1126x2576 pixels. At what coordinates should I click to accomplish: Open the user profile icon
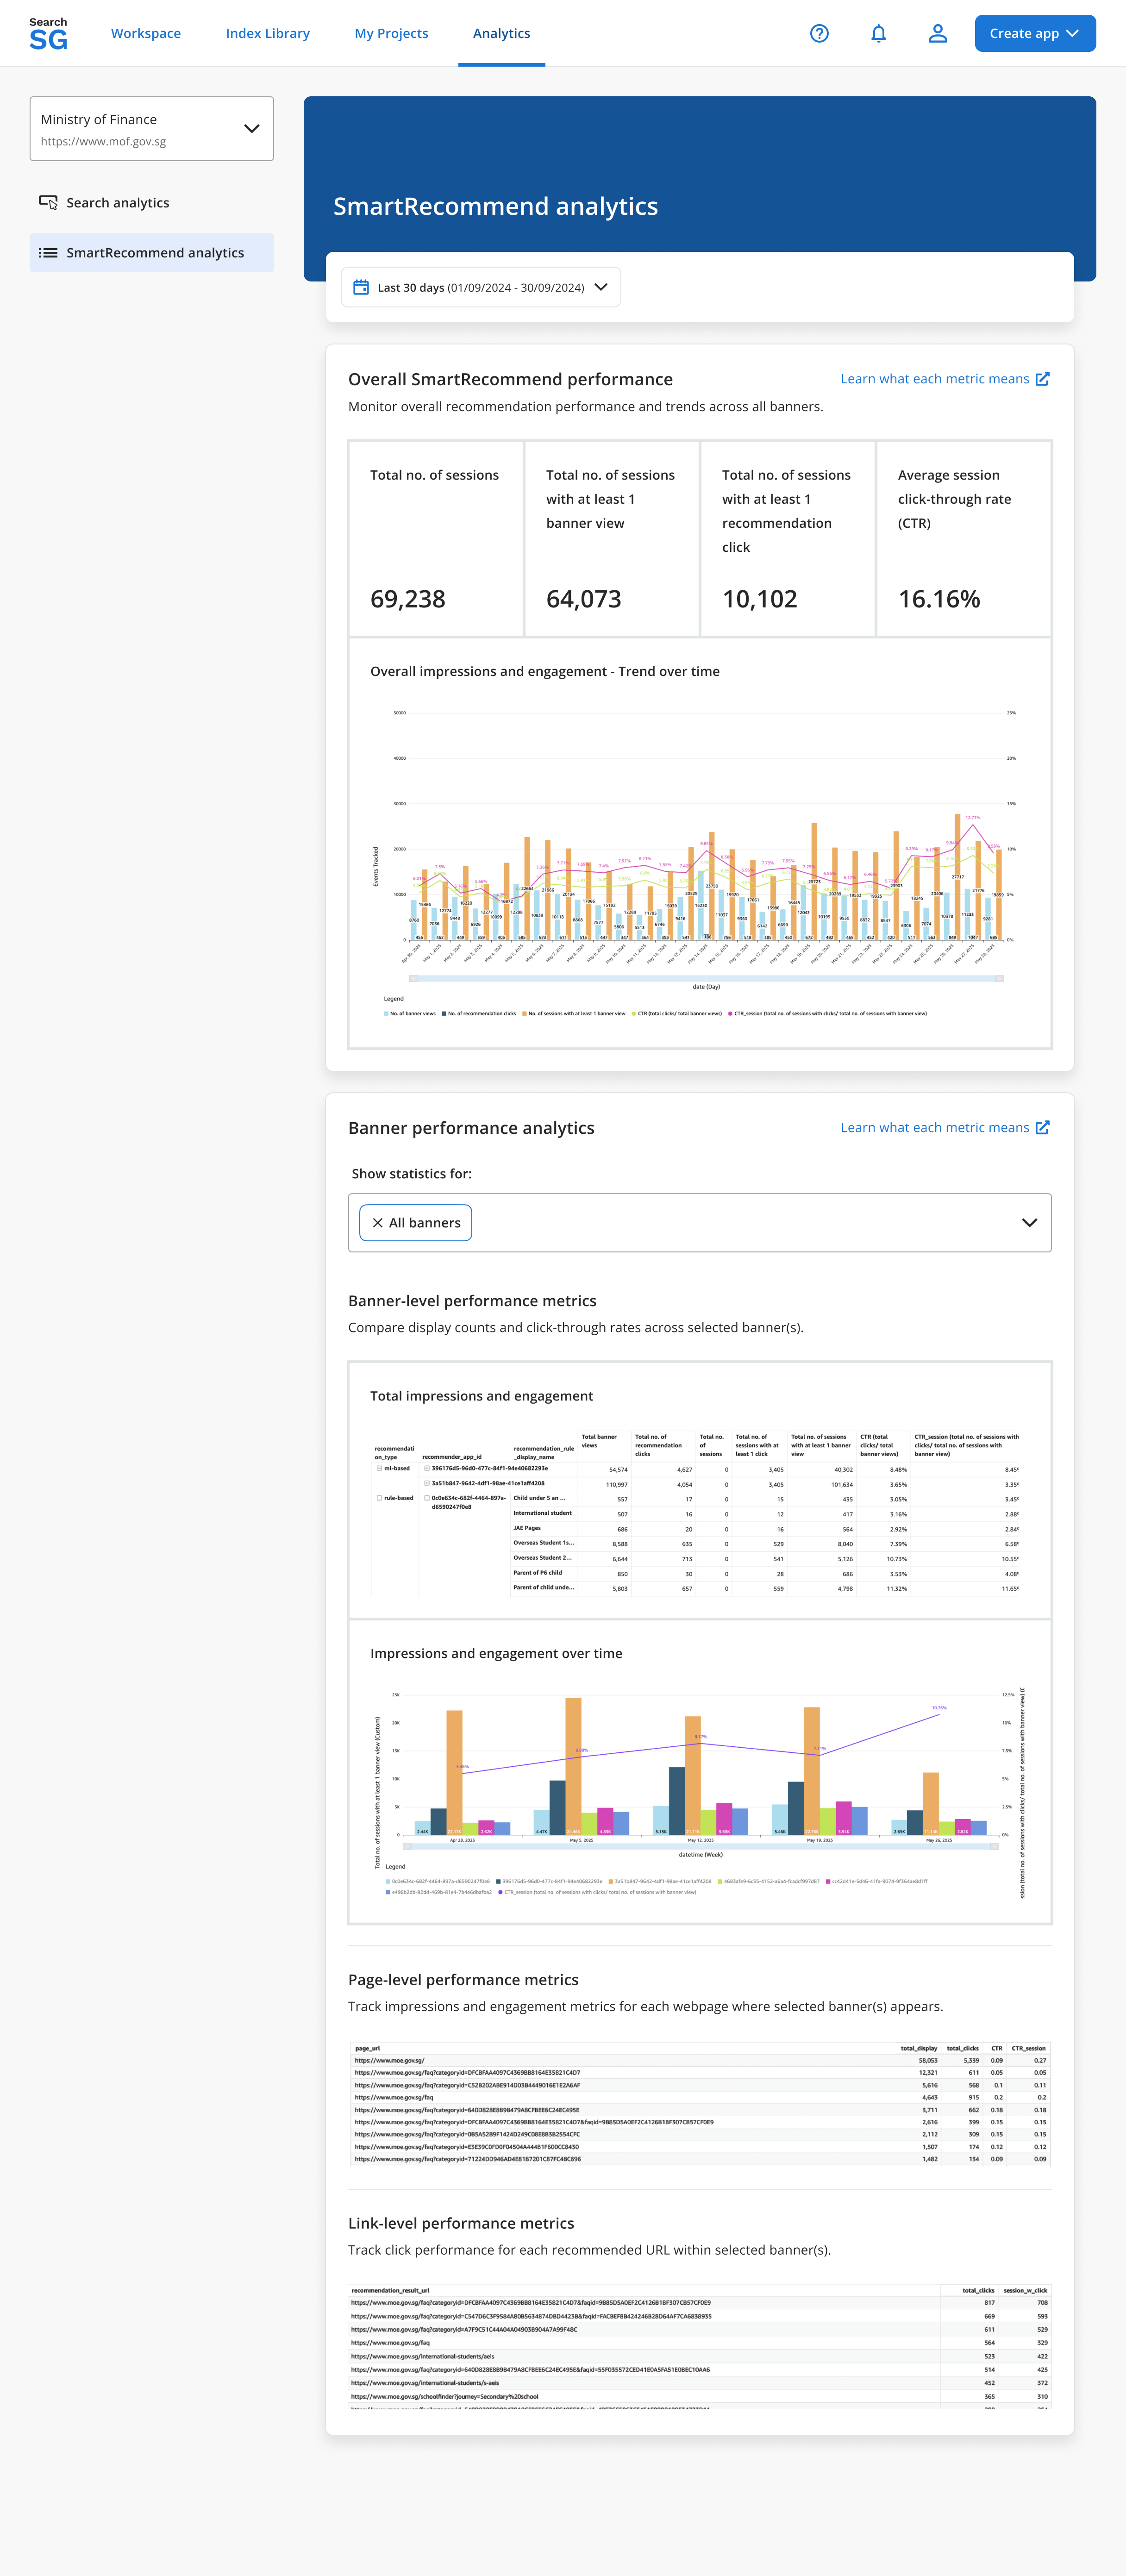coord(937,33)
